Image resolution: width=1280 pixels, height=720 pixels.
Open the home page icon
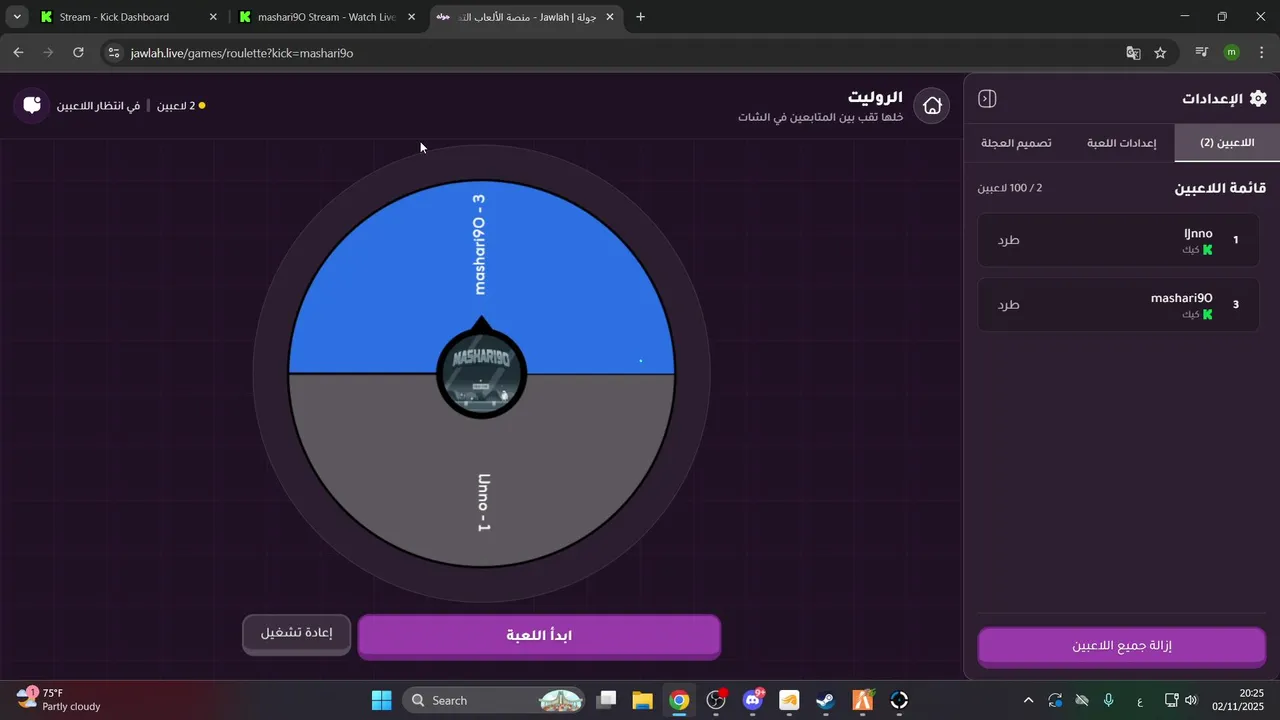click(x=932, y=105)
